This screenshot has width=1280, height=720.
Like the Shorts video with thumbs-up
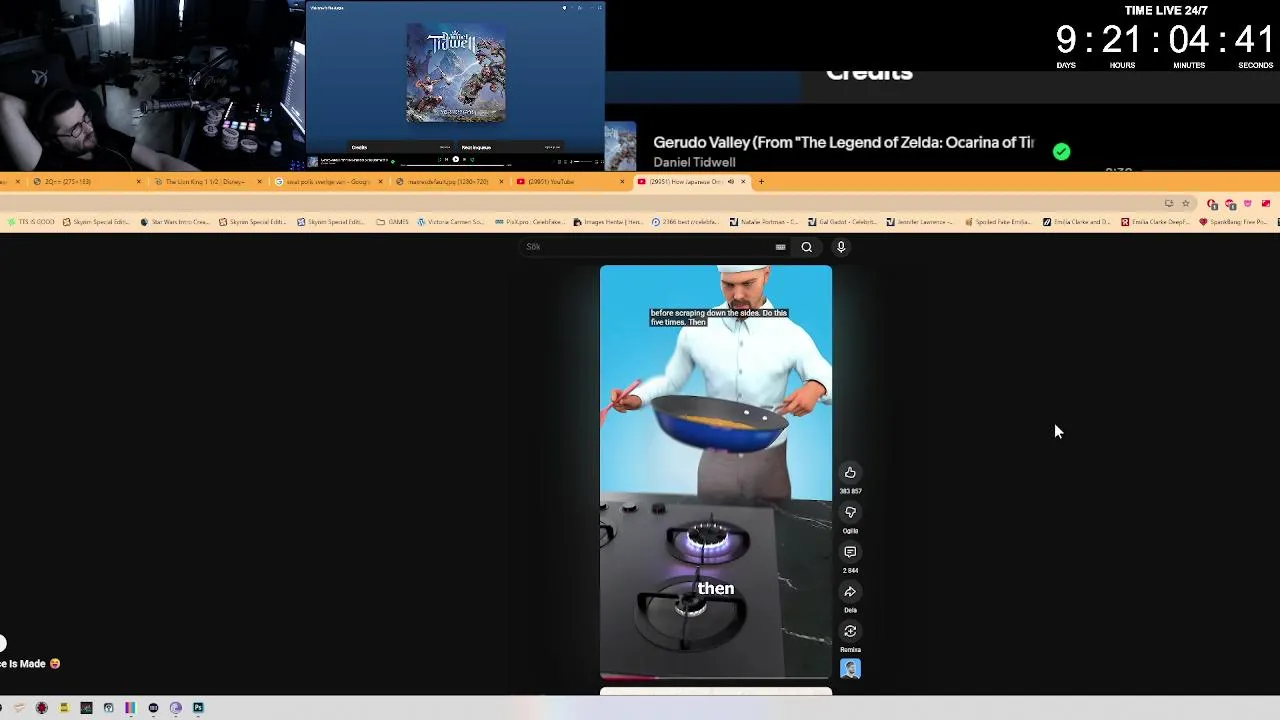pos(850,472)
